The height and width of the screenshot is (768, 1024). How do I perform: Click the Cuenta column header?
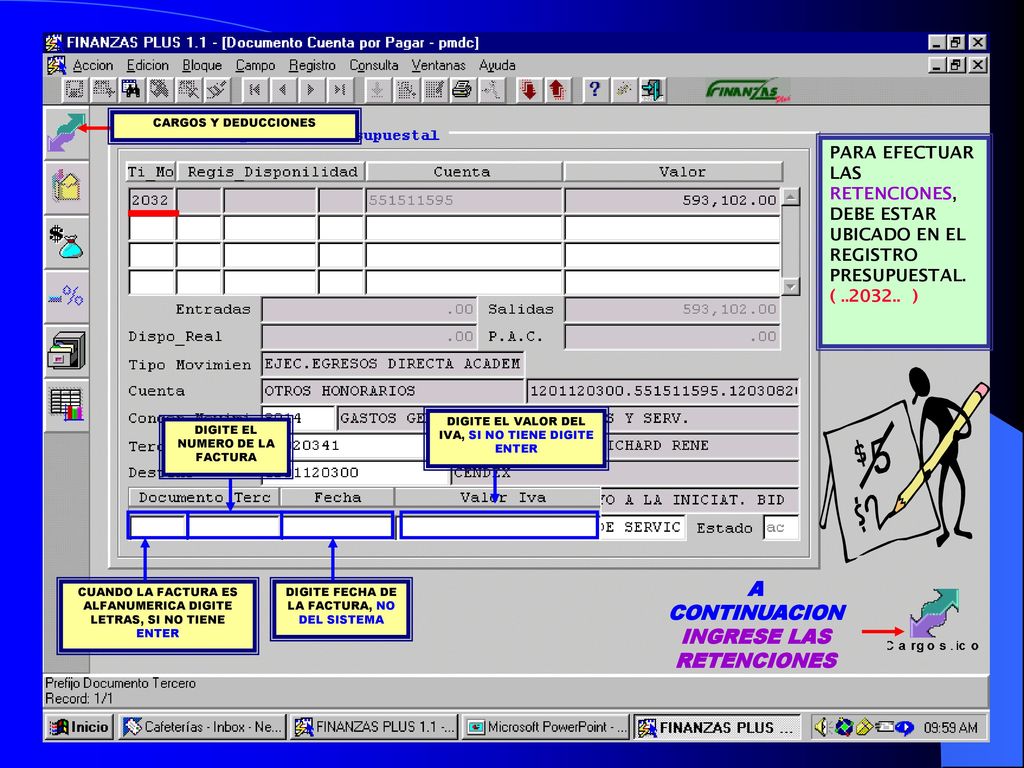tap(463, 172)
